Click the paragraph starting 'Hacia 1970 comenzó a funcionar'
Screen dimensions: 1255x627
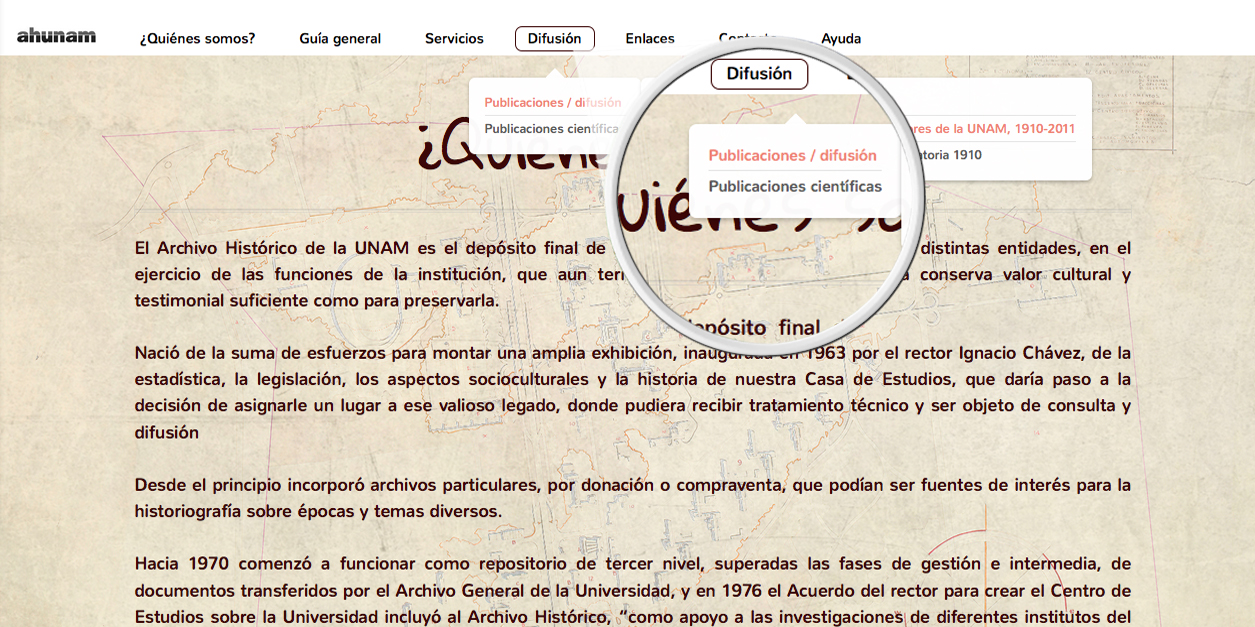coord(633,590)
